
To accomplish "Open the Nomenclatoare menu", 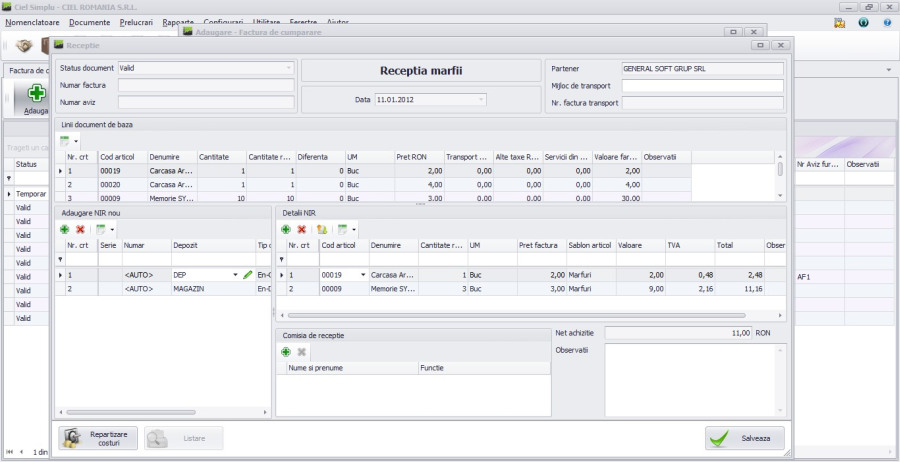I will pos(32,21).
